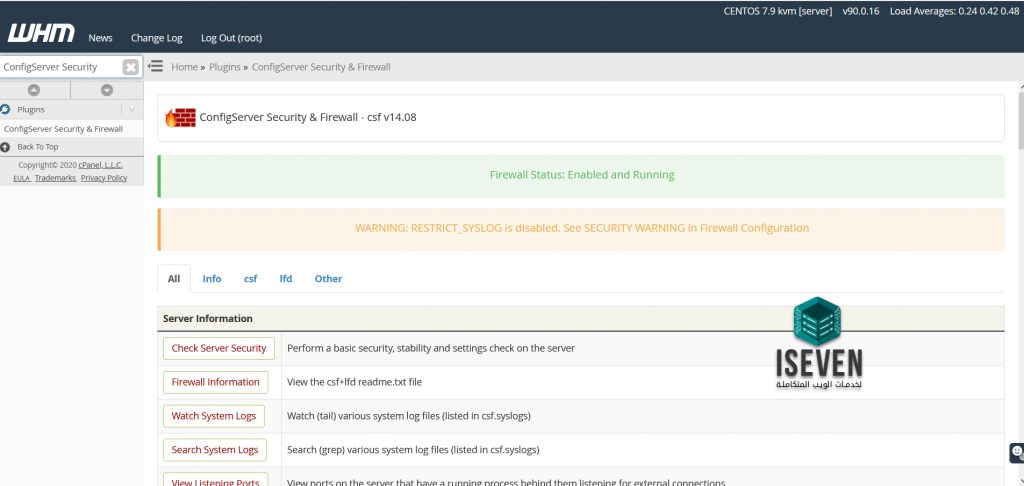This screenshot has height=486, width=1024.
Task: Click the CENTOS 7.9 kvm [server] text
Action: click(x=778, y=11)
